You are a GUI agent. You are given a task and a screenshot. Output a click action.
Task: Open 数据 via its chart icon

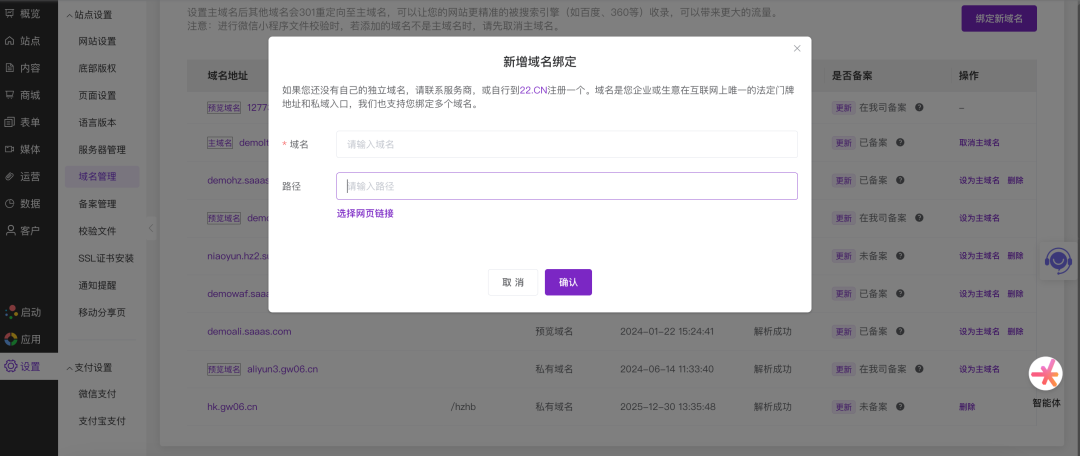point(11,203)
